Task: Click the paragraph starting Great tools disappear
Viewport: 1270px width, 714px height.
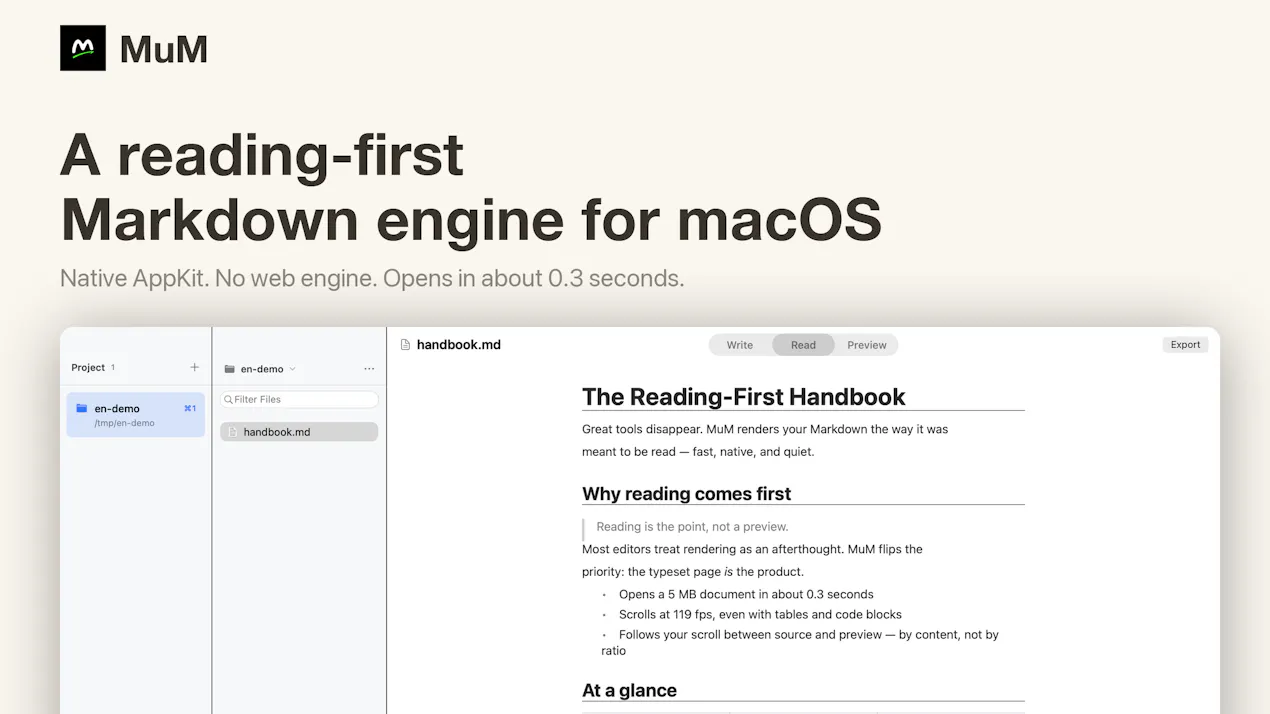Action: pyautogui.click(x=765, y=440)
